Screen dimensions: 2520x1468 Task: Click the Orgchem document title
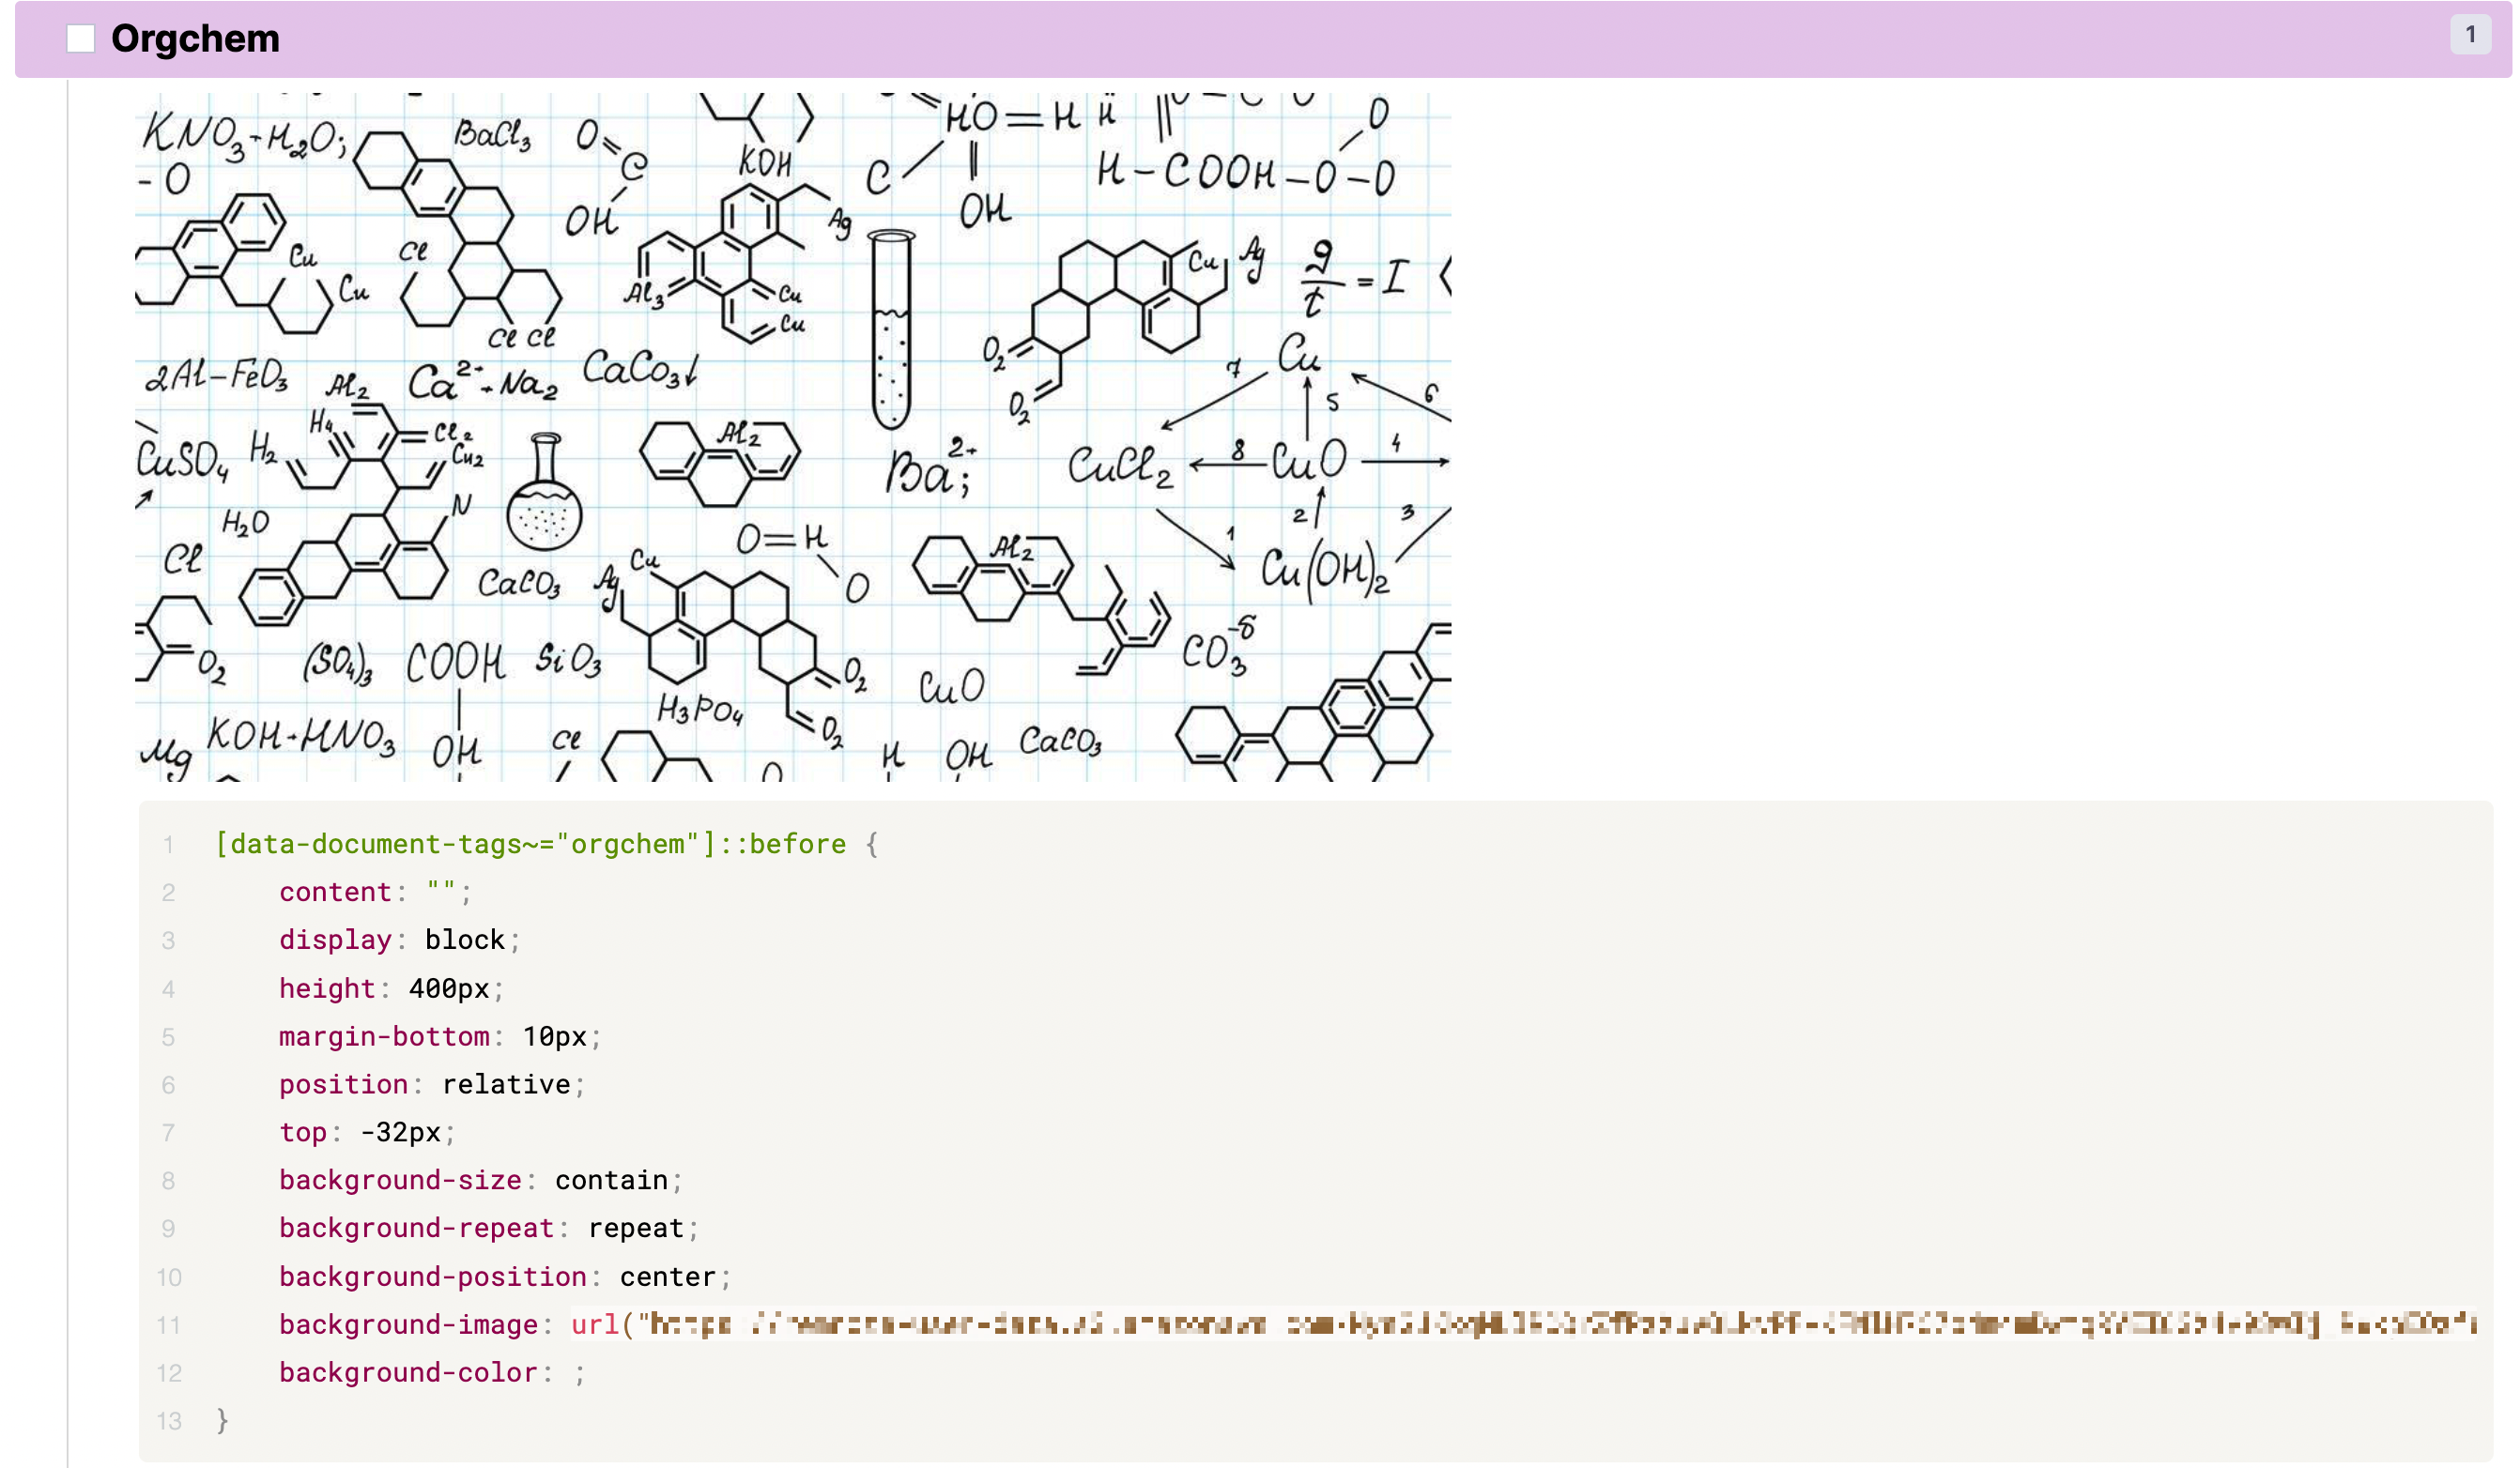195,39
